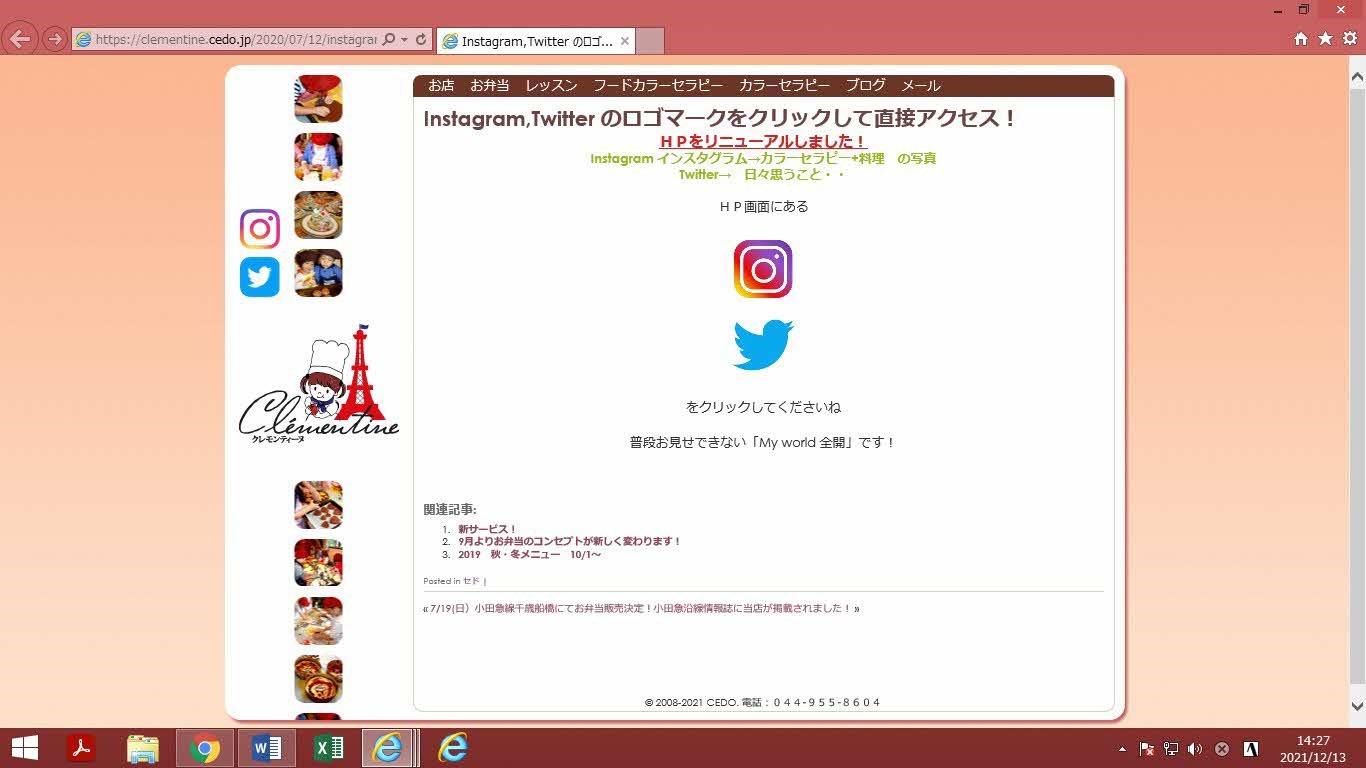Open the ブログ menu item
Image resolution: width=1366 pixels, height=768 pixels.
(x=866, y=86)
